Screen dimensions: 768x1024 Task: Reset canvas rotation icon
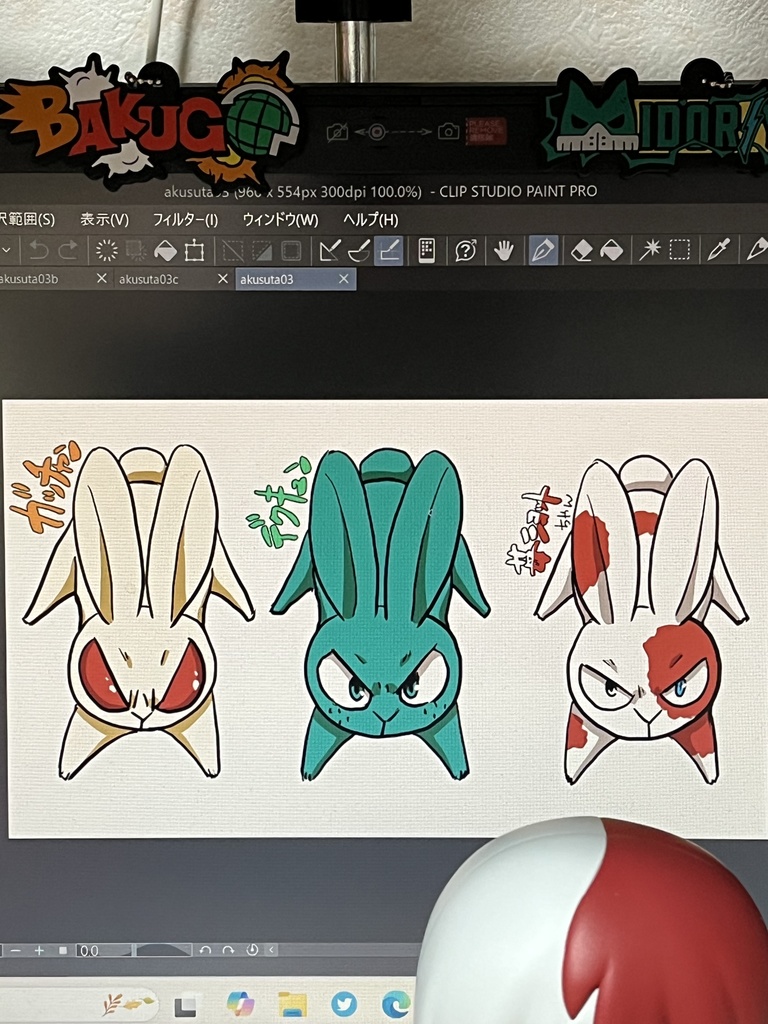[252, 950]
